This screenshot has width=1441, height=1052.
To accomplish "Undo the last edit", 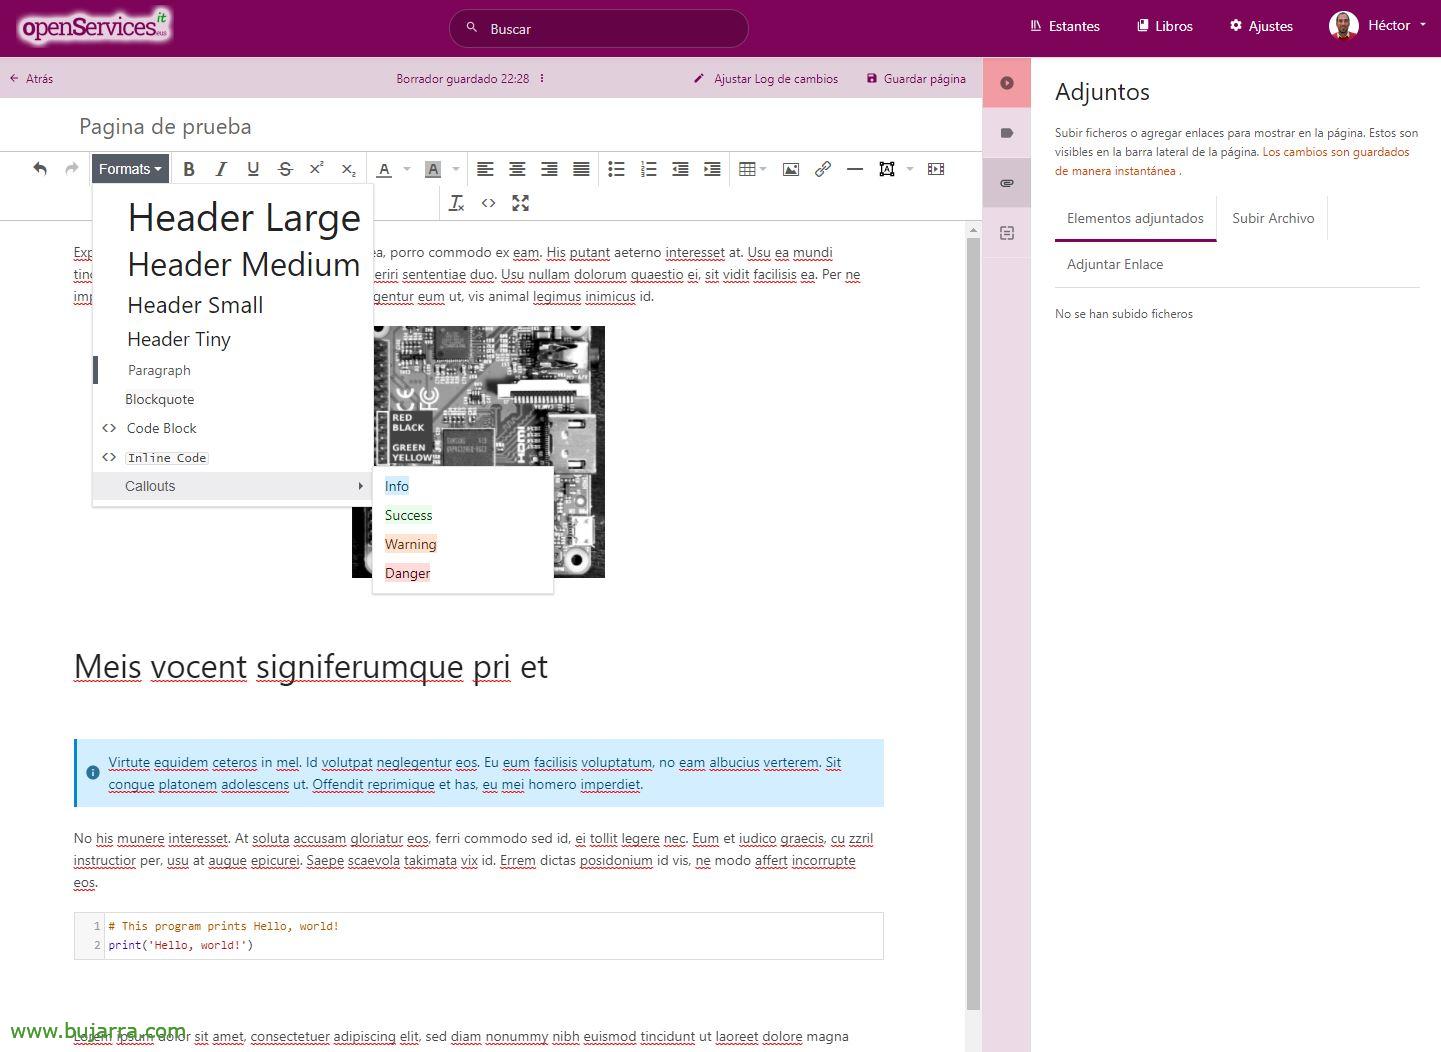I will coord(40,169).
